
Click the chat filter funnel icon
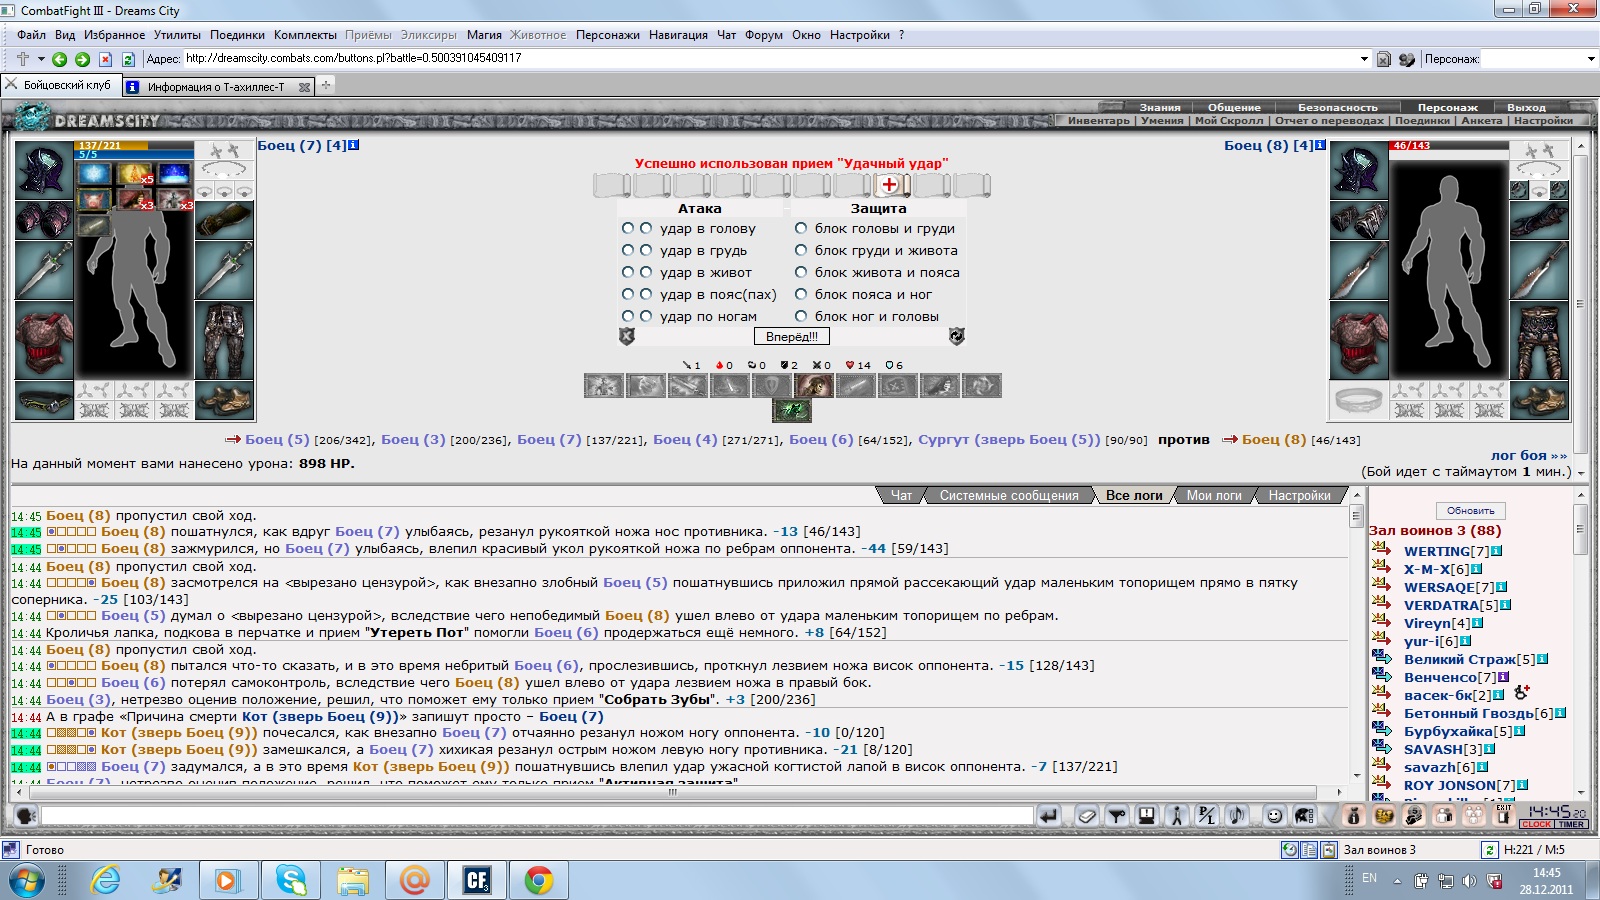tap(1117, 815)
